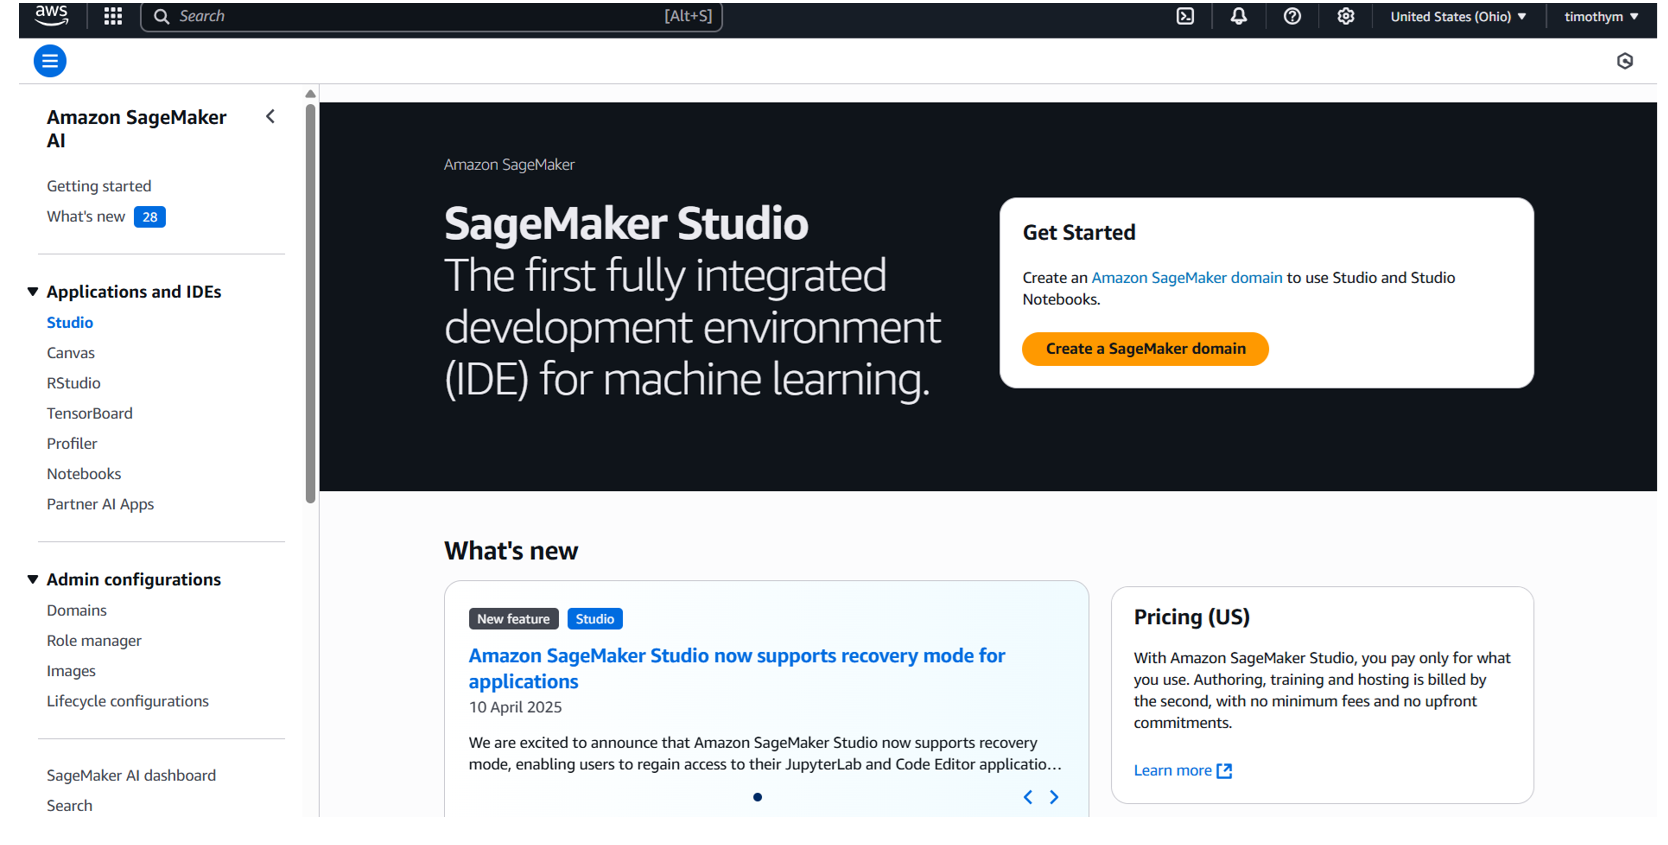Open Search in the sidebar
This screenshot has width=1668, height=845.
(x=69, y=806)
